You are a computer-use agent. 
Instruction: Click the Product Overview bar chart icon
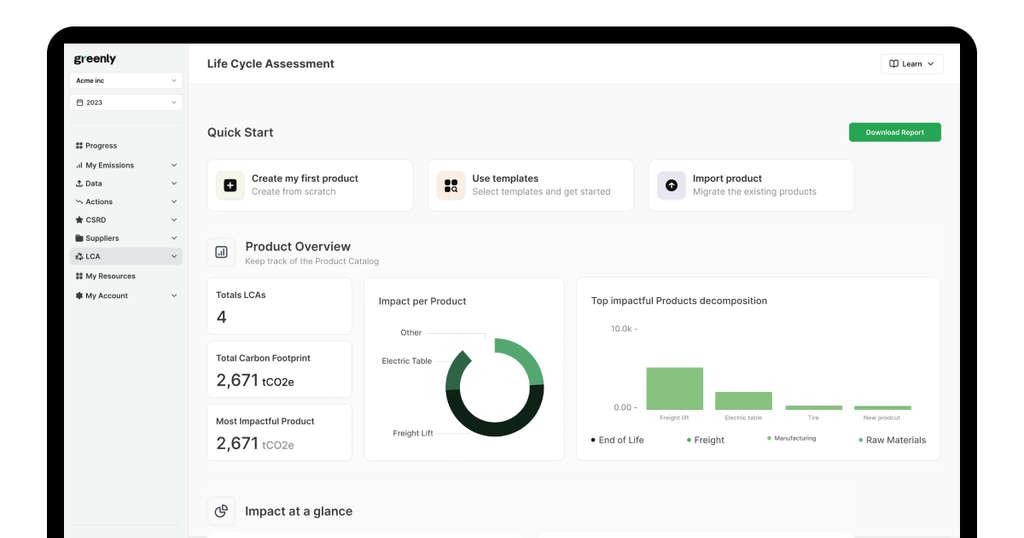click(x=222, y=252)
